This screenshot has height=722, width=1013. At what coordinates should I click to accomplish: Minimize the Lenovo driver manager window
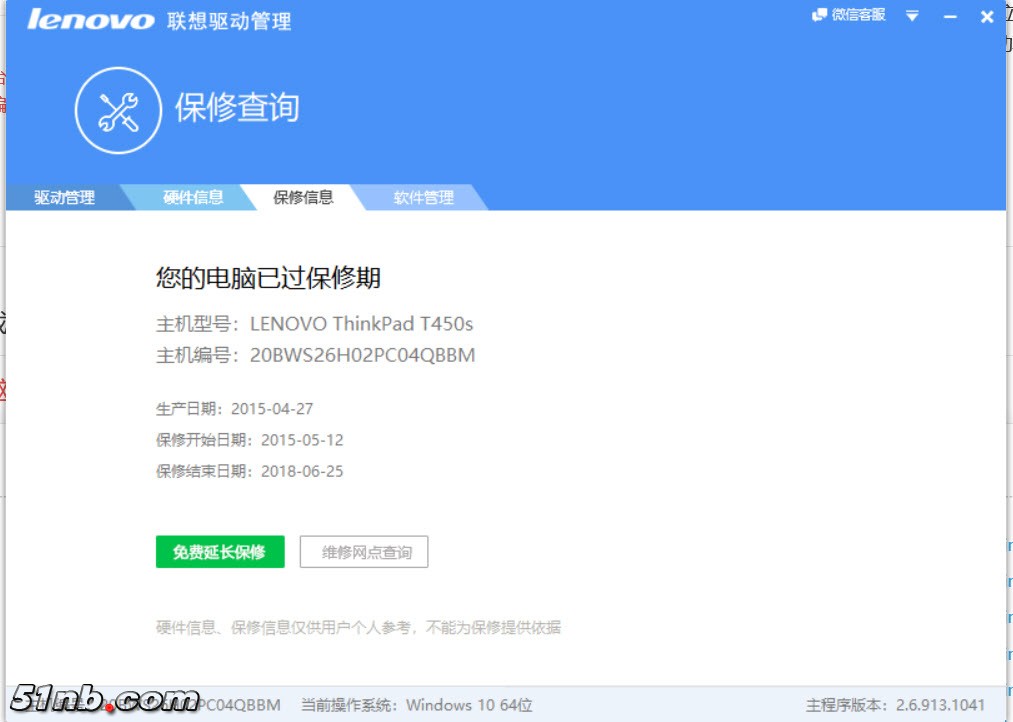coord(950,17)
